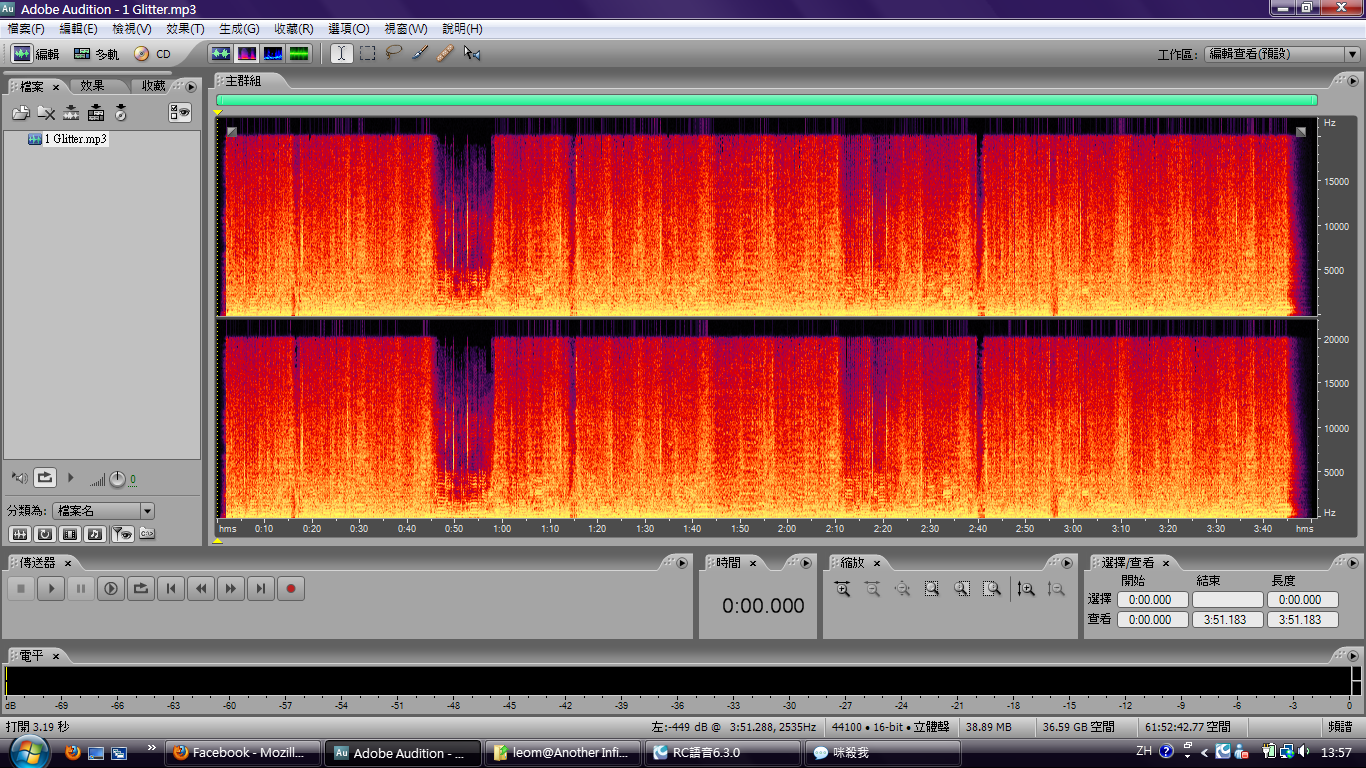Open the CD view

pos(152,54)
